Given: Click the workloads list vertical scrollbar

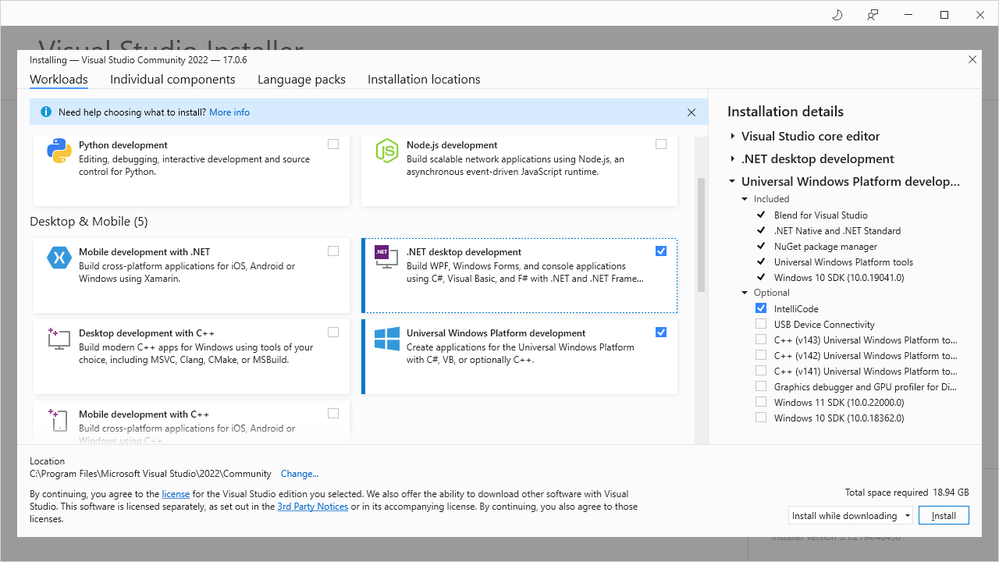Looking at the screenshot, I should pyautogui.click(x=701, y=234).
